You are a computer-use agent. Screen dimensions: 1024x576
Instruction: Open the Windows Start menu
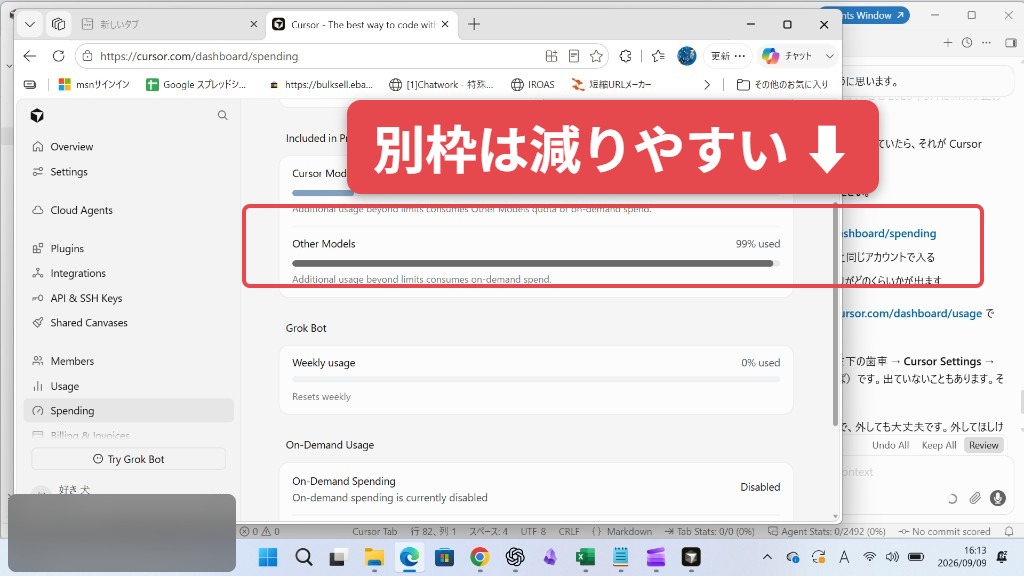268,557
